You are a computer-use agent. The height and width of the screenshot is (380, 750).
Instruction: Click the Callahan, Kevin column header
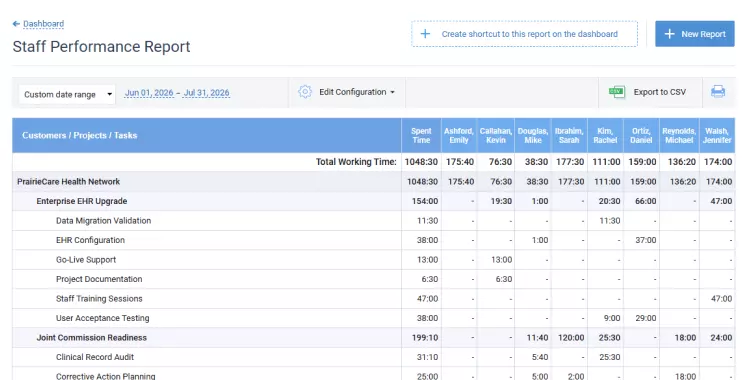496,135
